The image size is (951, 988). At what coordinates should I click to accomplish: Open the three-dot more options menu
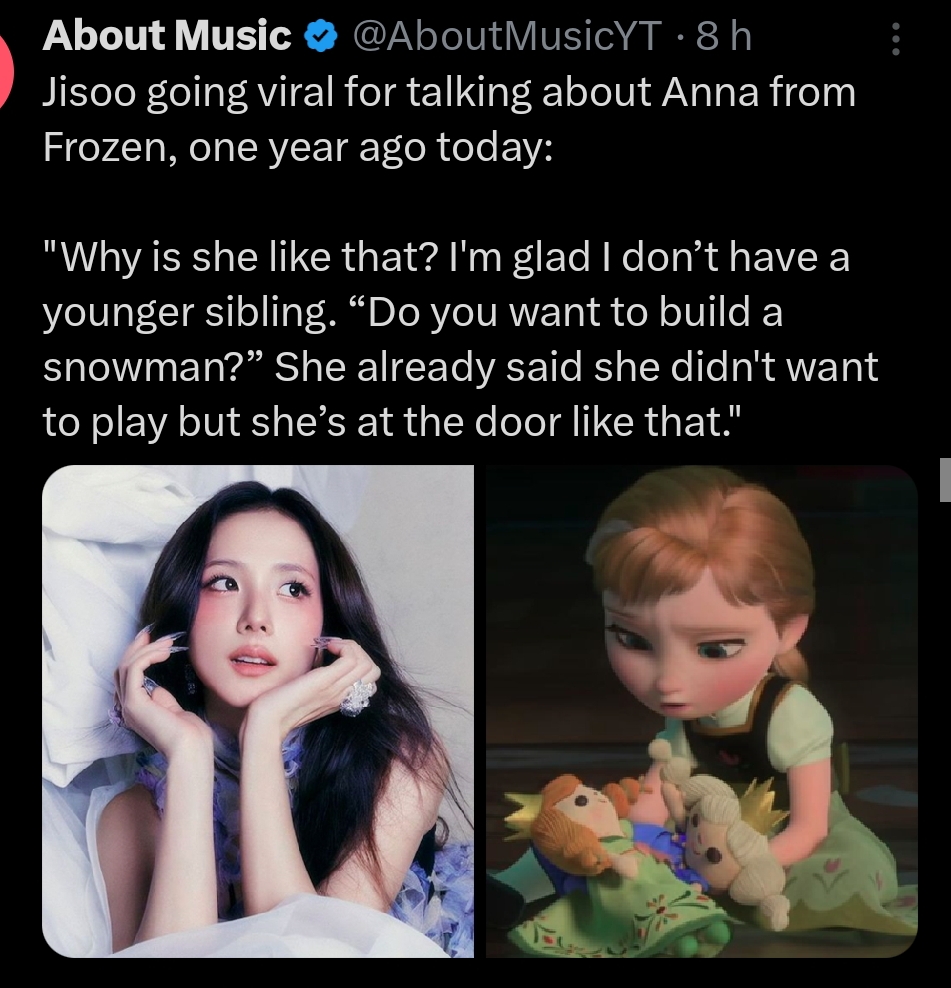896,39
